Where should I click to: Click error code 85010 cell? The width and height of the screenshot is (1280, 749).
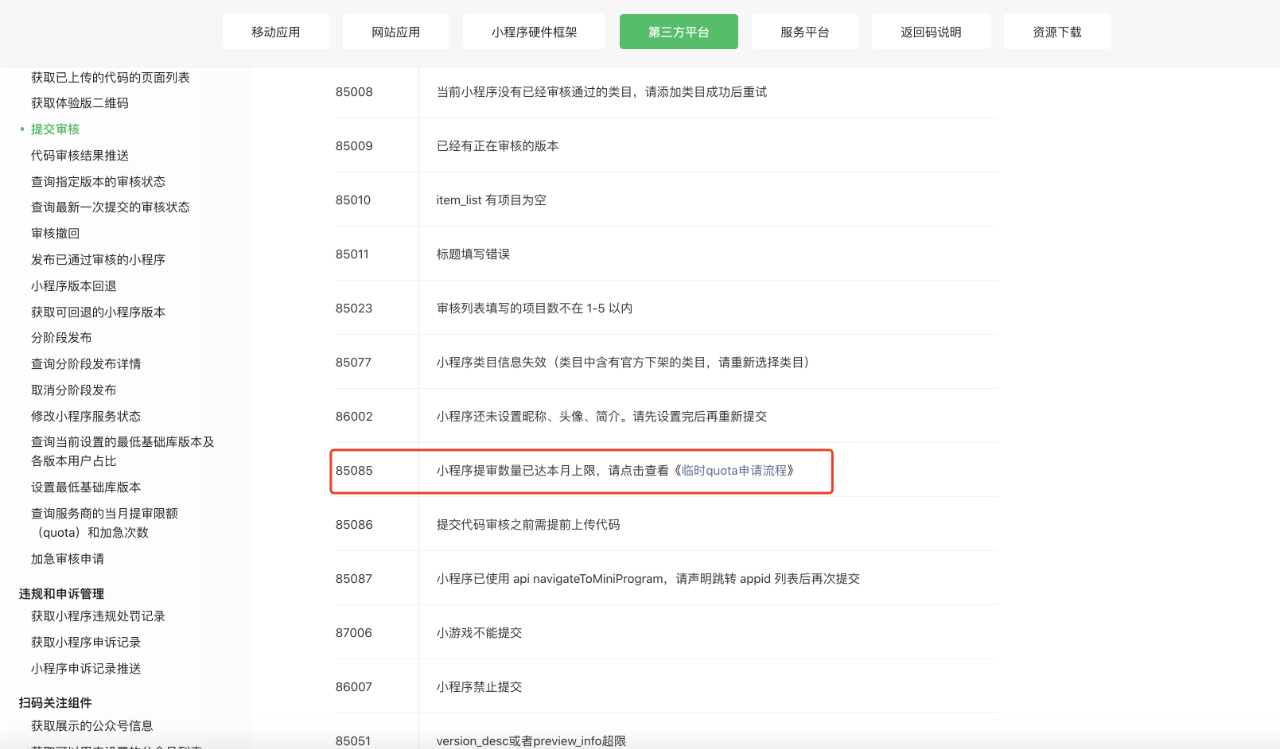coord(353,200)
